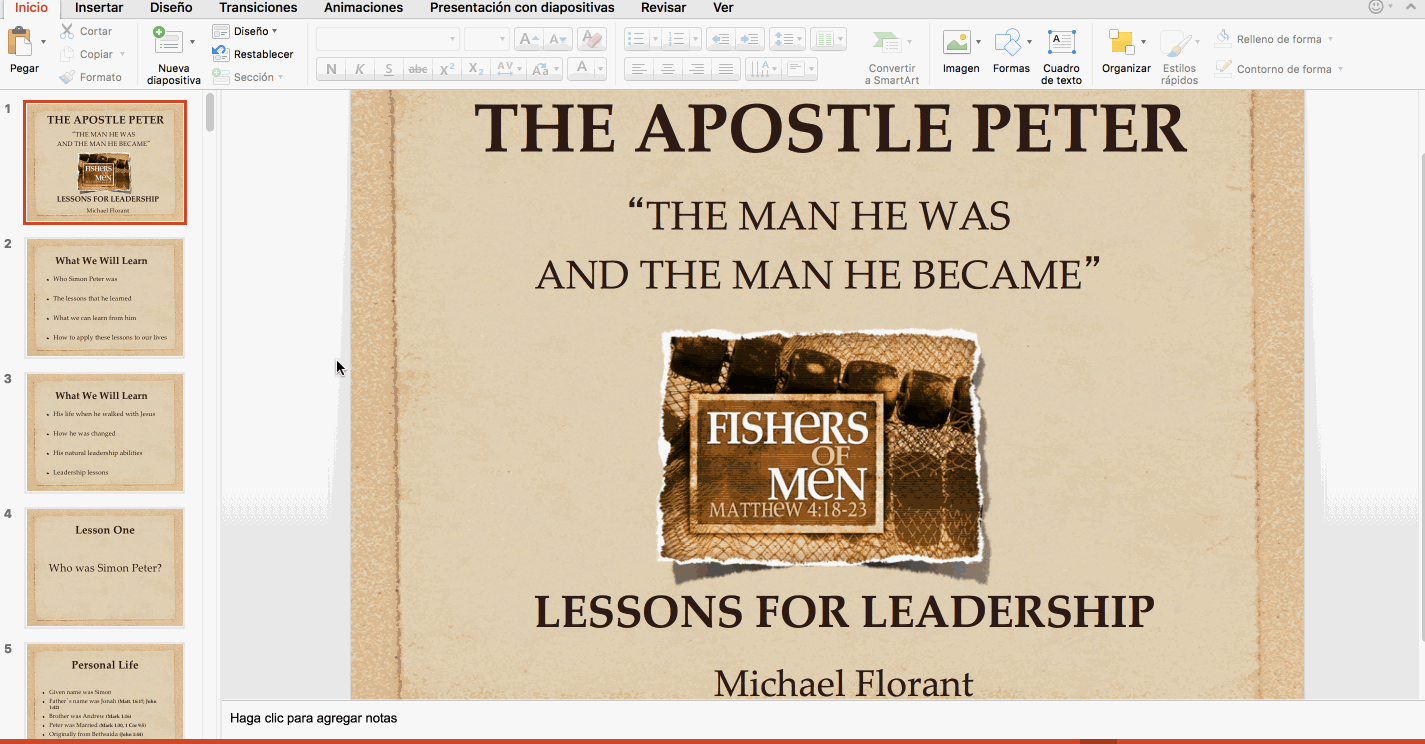Click the Cortar scissors icon

(67, 31)
